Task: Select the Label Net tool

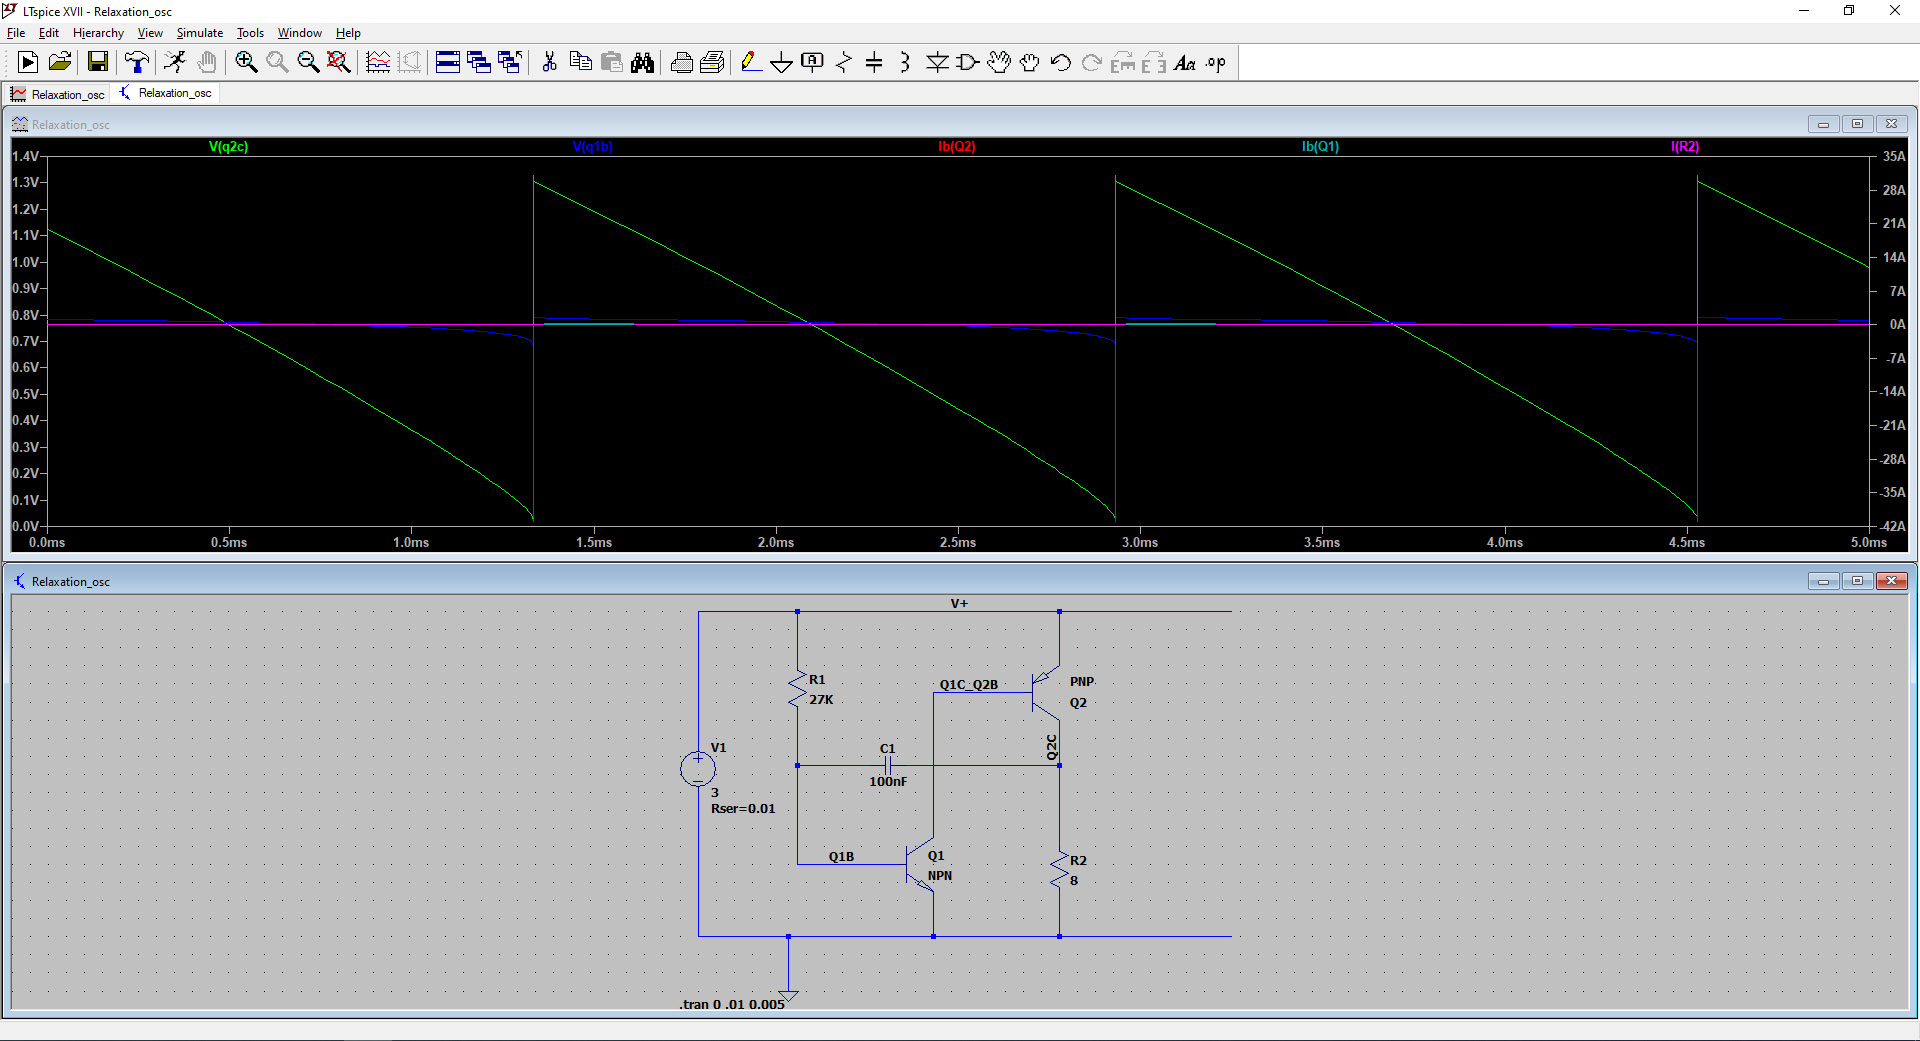Action: pos(813,62)
